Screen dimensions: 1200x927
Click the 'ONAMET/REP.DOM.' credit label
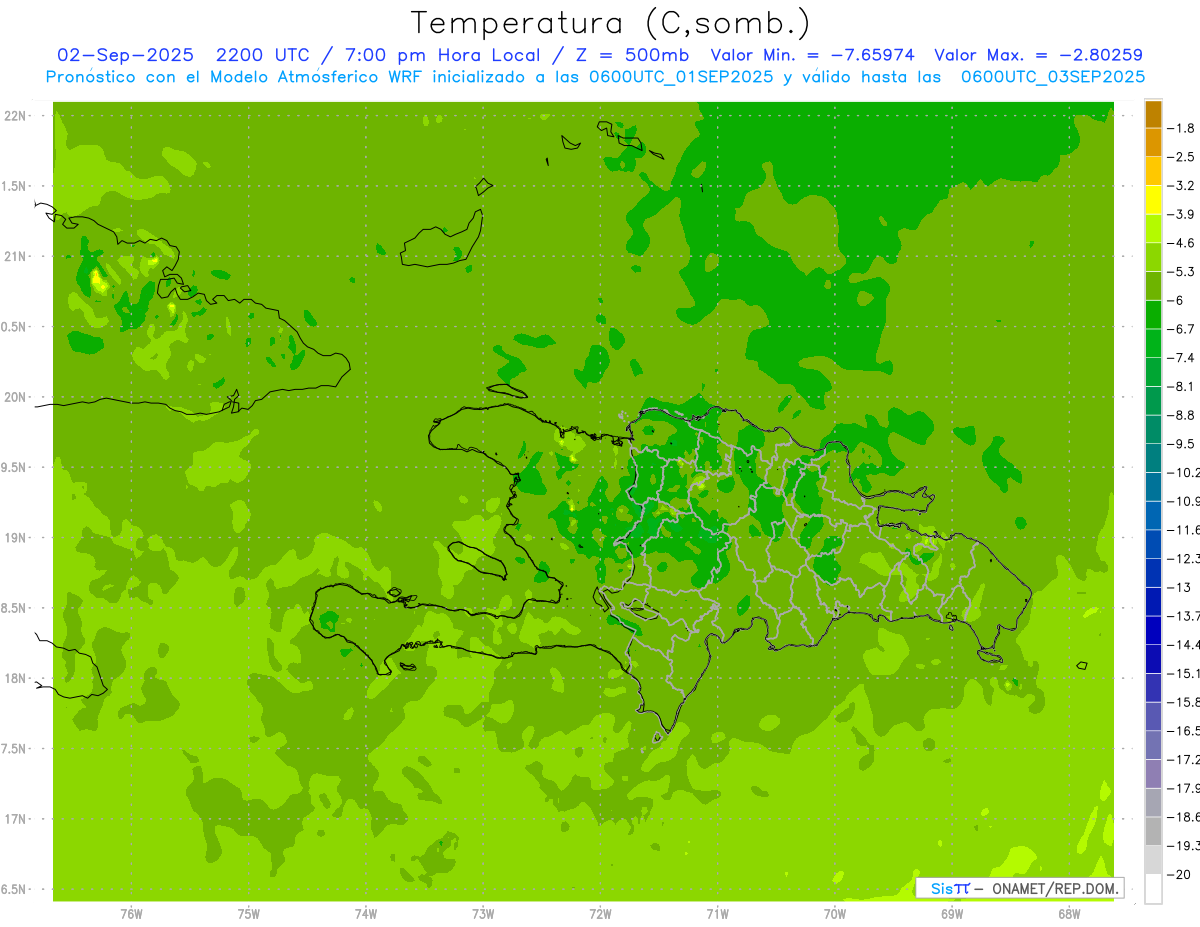click(x=1054, y=888)
